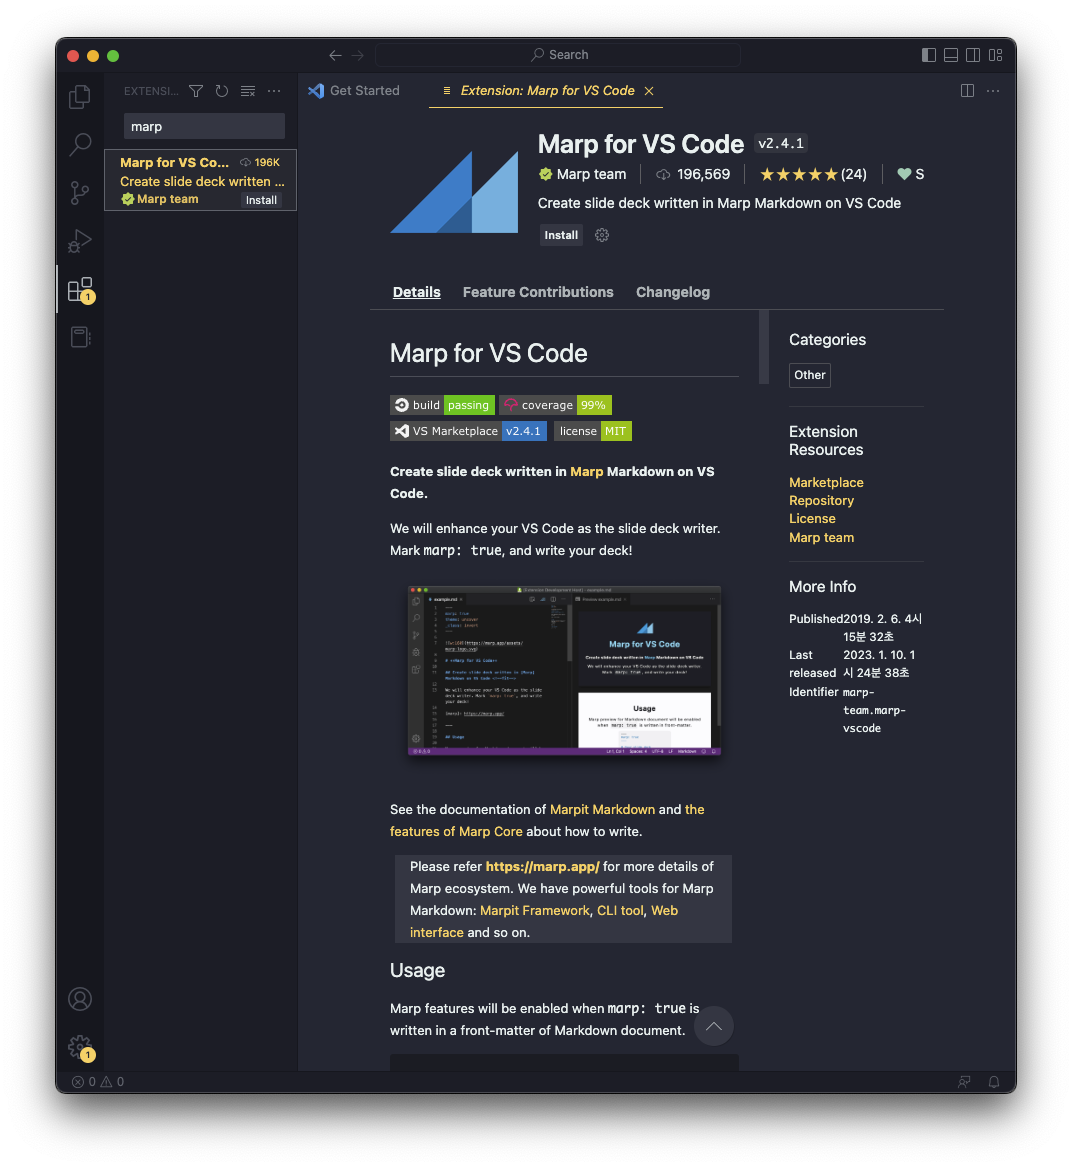The width and height of the screenshot is (1072, 1167).
Task: Click the VS Marketplace v2.4.1 badge
Action: coord(468,431)
